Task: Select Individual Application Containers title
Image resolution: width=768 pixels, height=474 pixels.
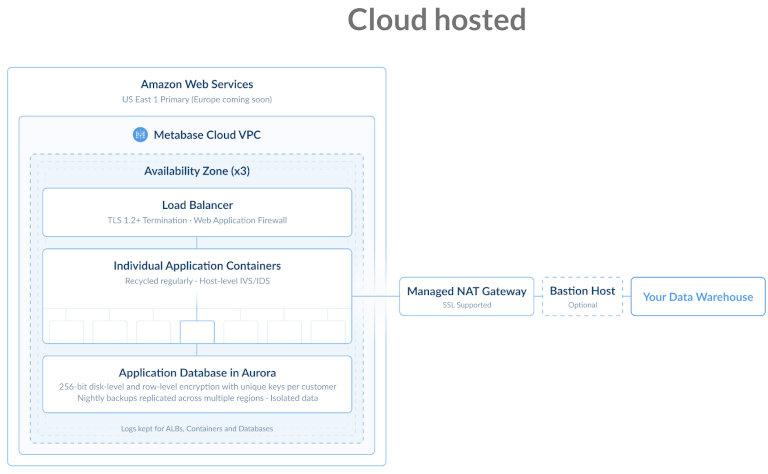Action: [x=197, y=266]
